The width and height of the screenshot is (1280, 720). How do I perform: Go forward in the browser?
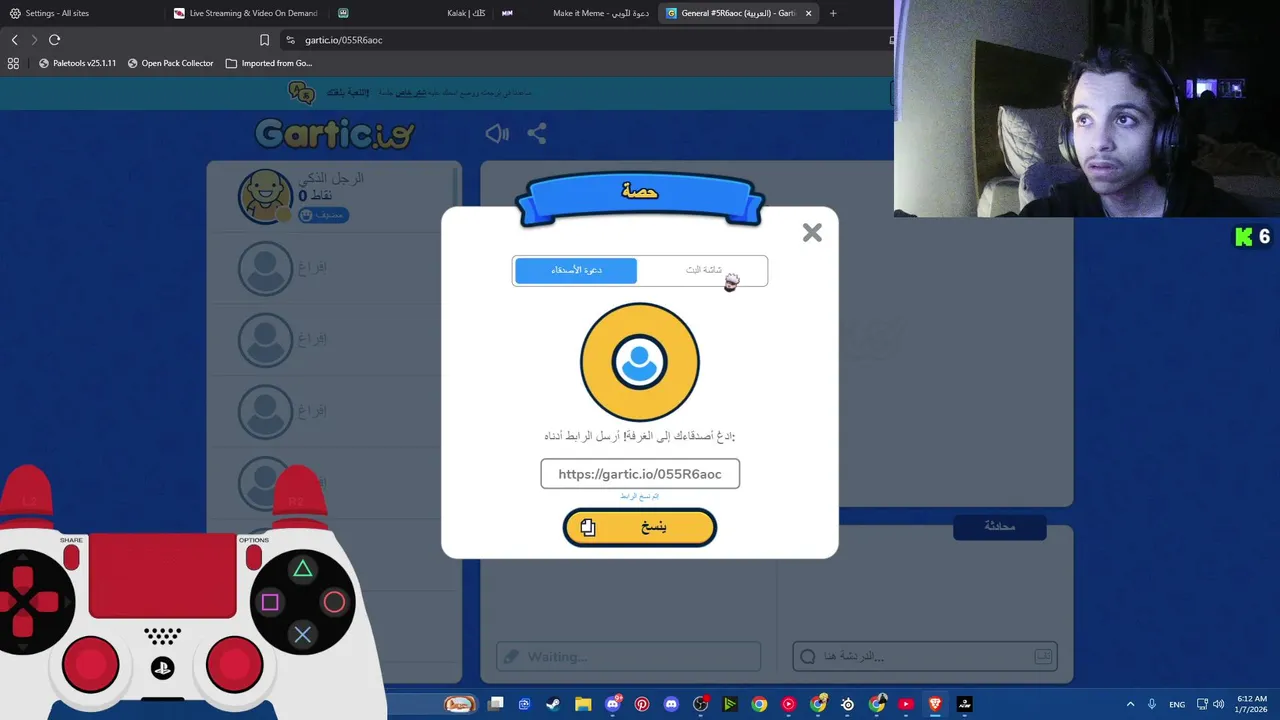click(x=34, y=40)
